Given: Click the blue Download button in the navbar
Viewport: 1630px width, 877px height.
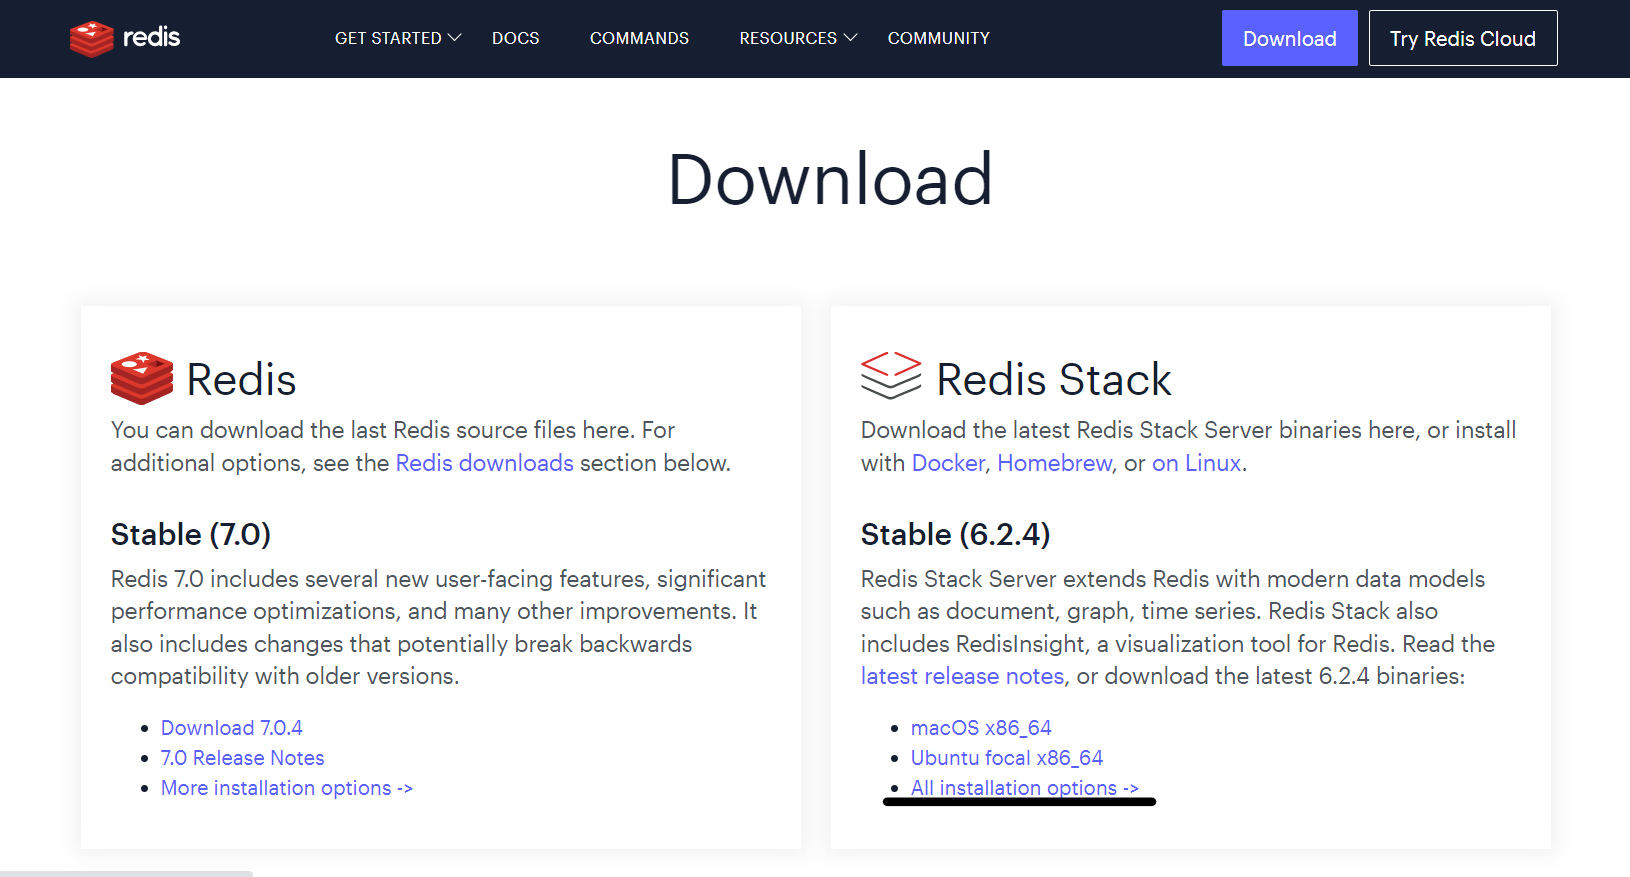Looking at the screenshot, I should [1290, 38].
